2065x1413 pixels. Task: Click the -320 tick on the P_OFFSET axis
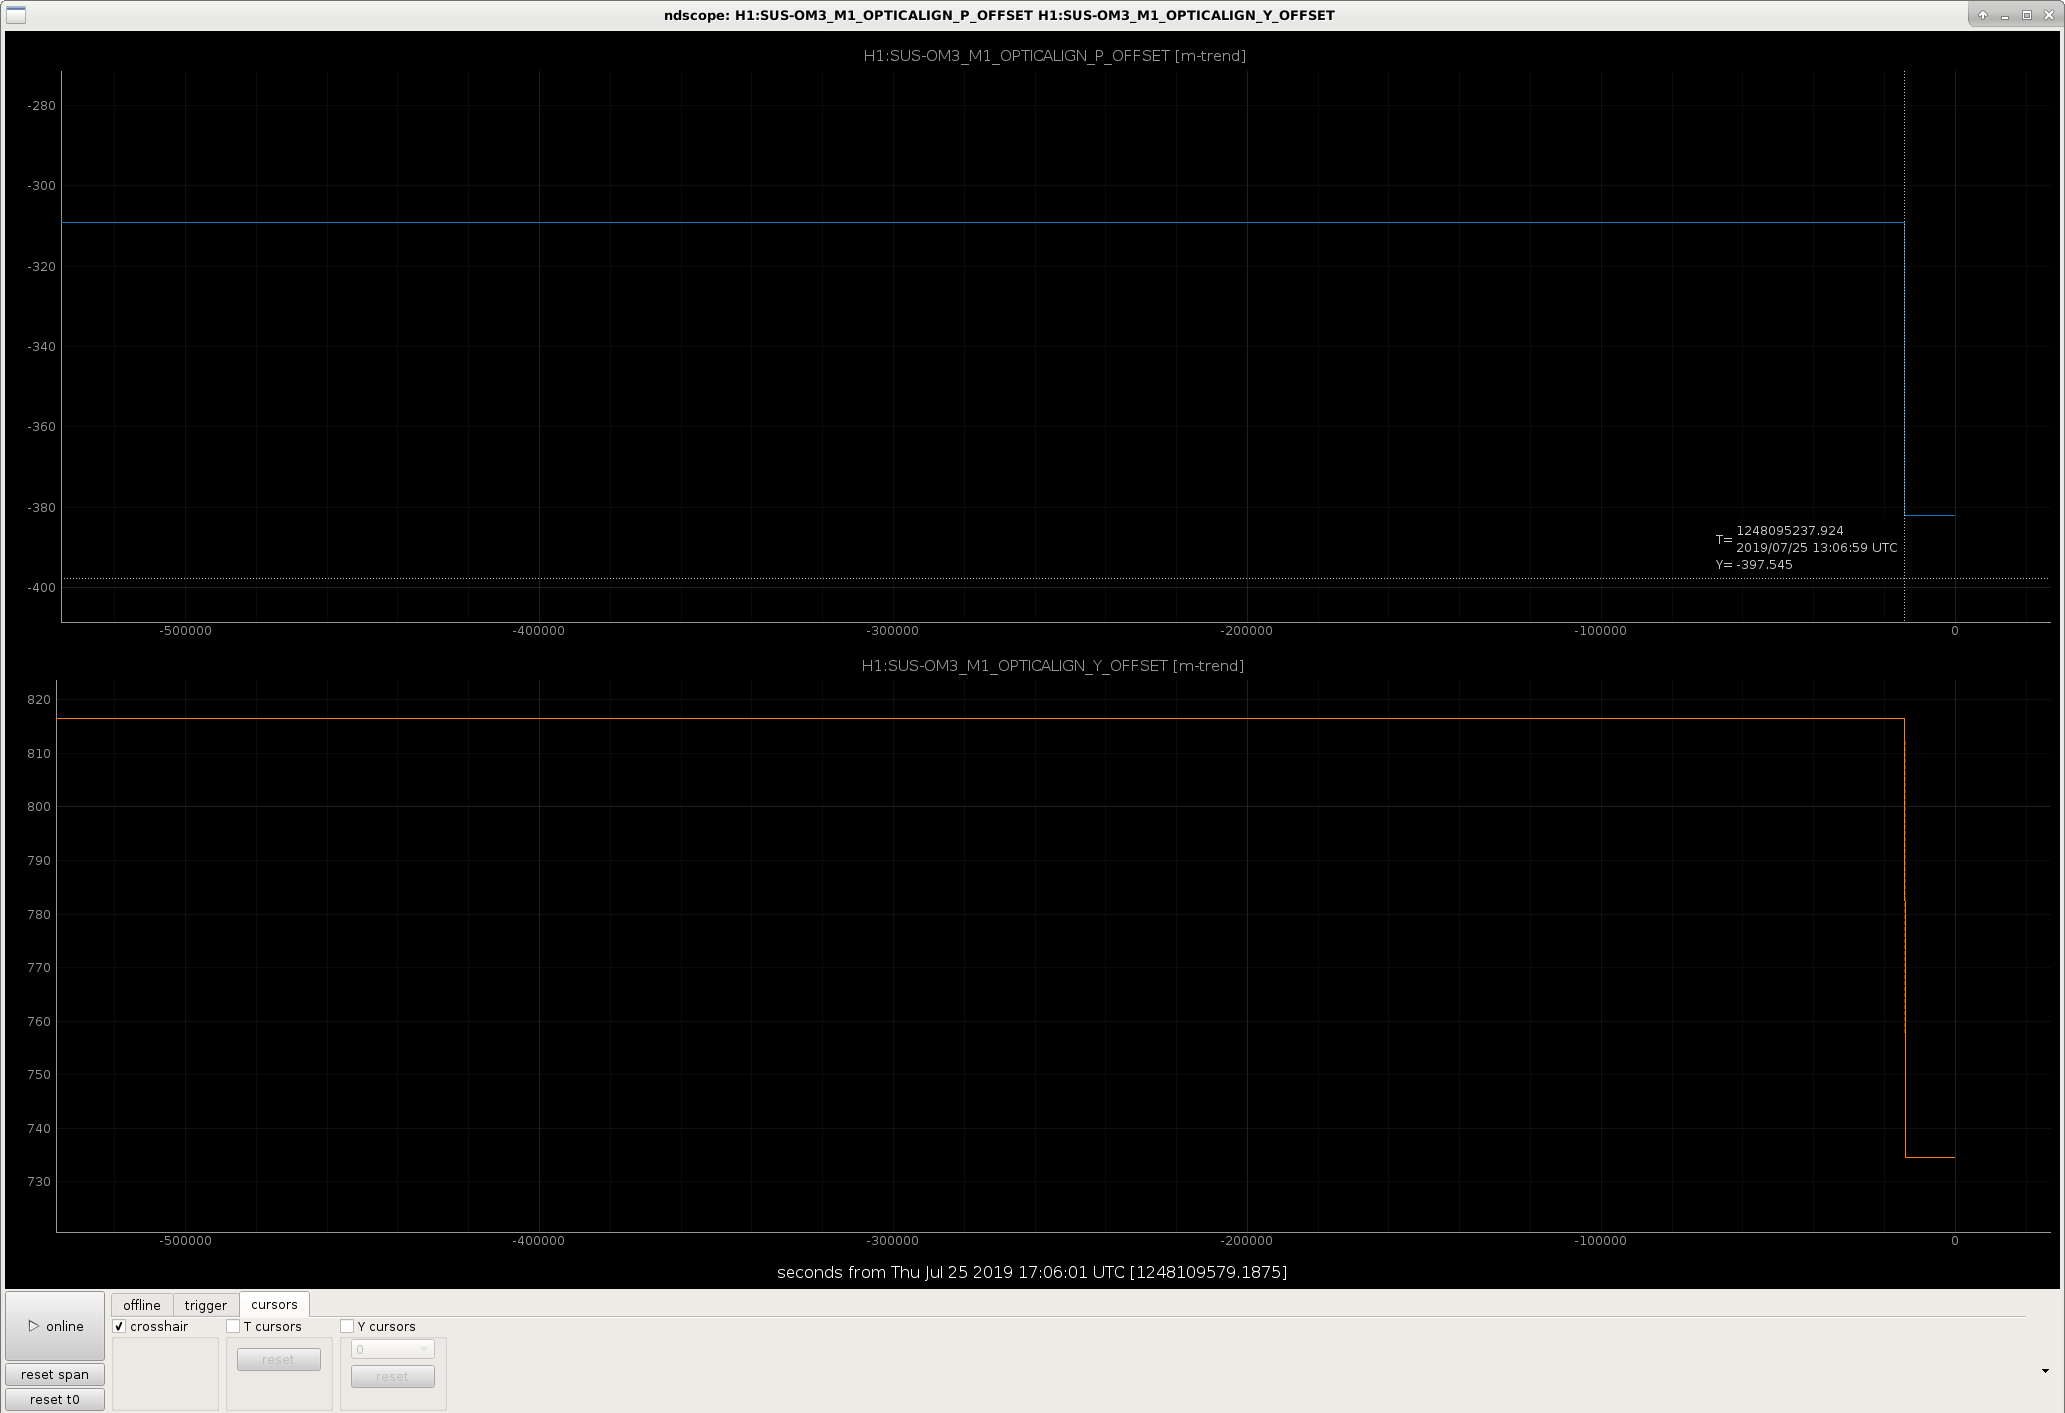coord(42,267)
